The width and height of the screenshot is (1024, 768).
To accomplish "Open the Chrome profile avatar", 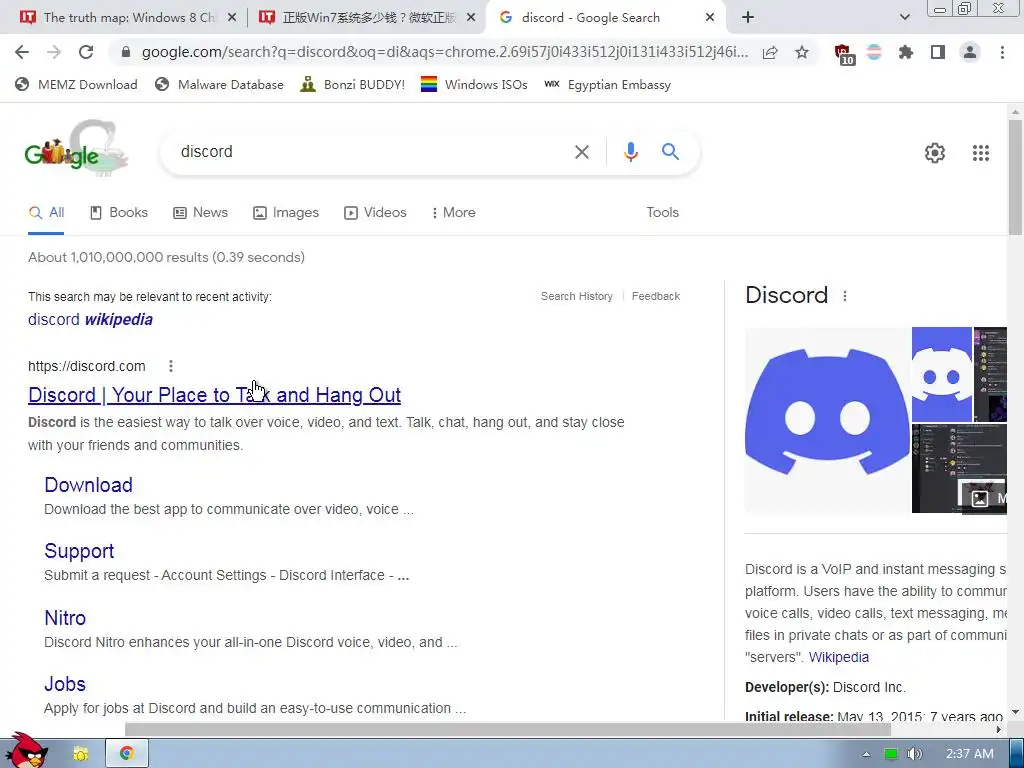I will click(x=970, y=52).
